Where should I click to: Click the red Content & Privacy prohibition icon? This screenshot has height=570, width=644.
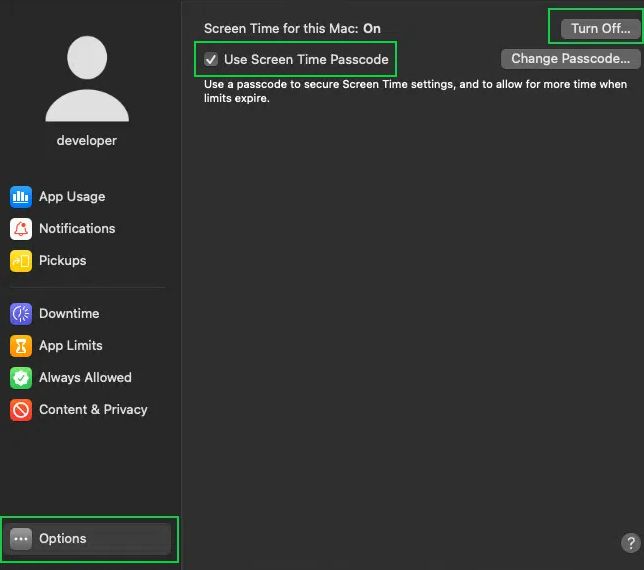(21, 410)
